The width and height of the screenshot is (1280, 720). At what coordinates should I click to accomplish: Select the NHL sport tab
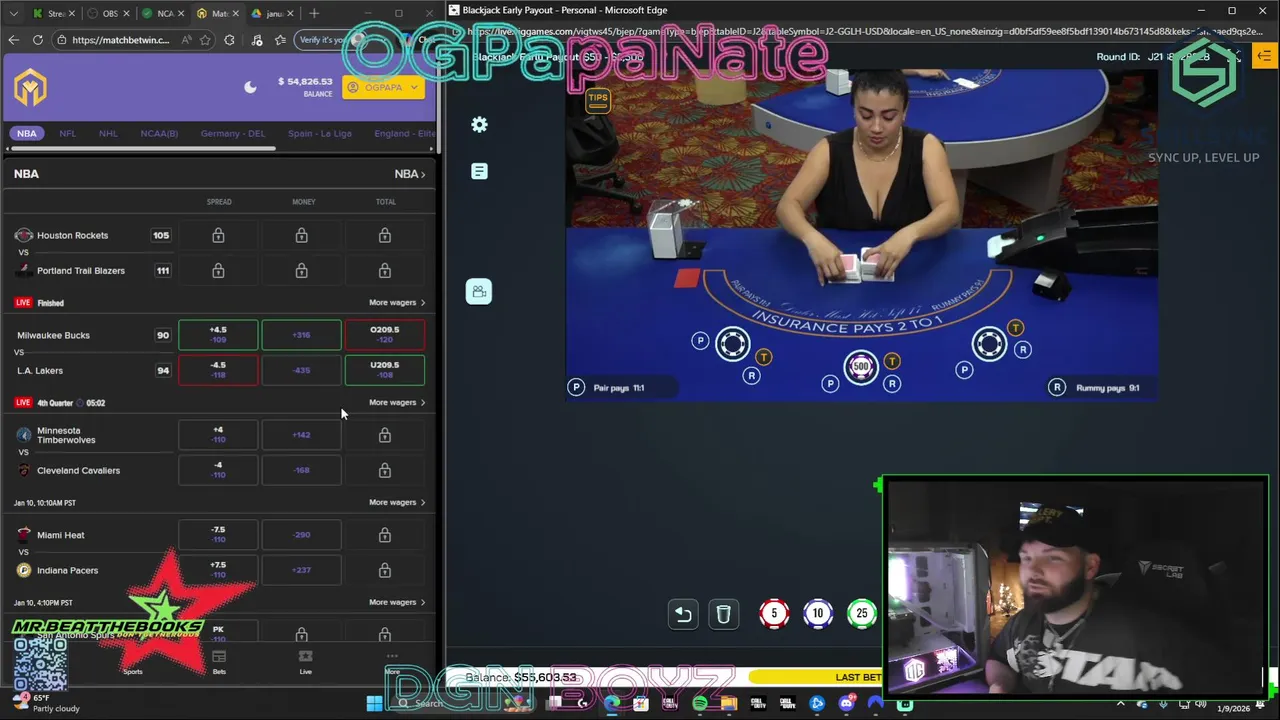click(x=108, y=133)
